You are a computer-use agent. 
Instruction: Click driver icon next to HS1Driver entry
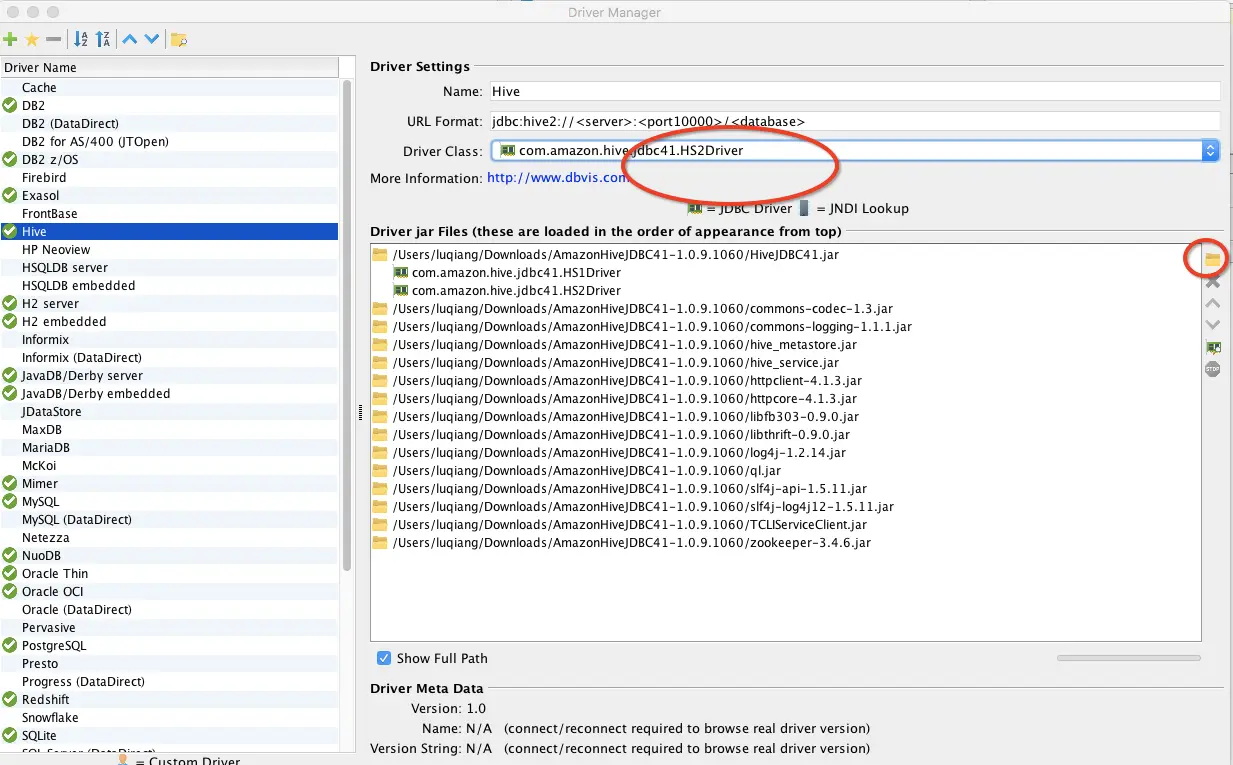(401, 273)
